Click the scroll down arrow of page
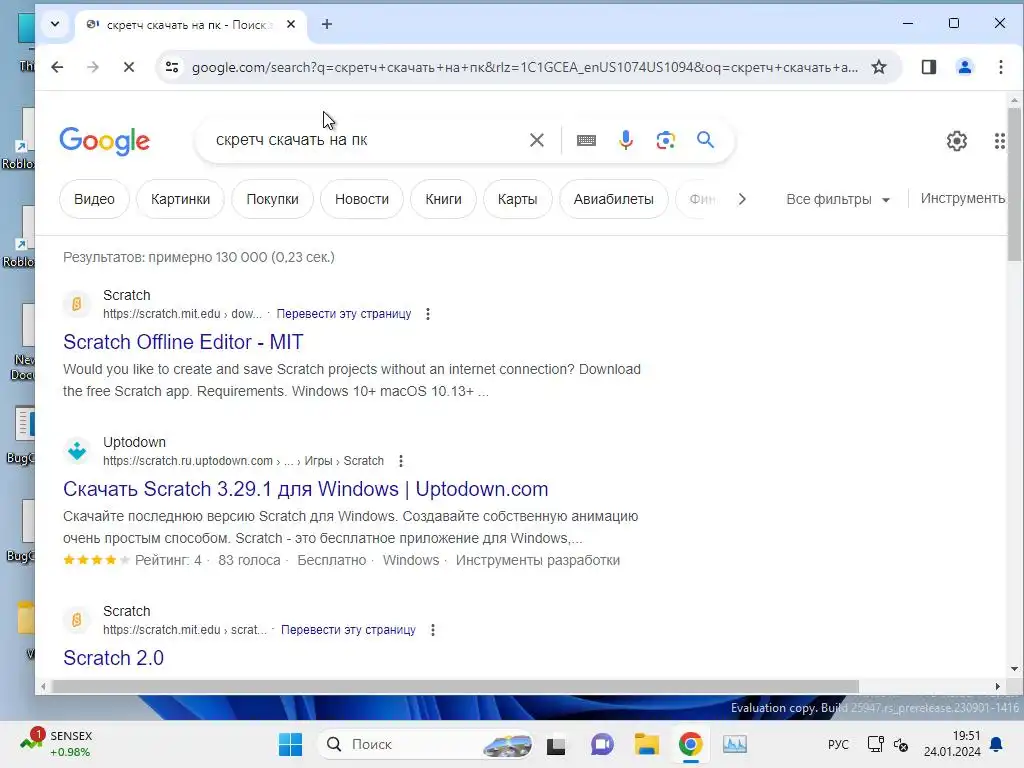 [x=1014, y=669]
